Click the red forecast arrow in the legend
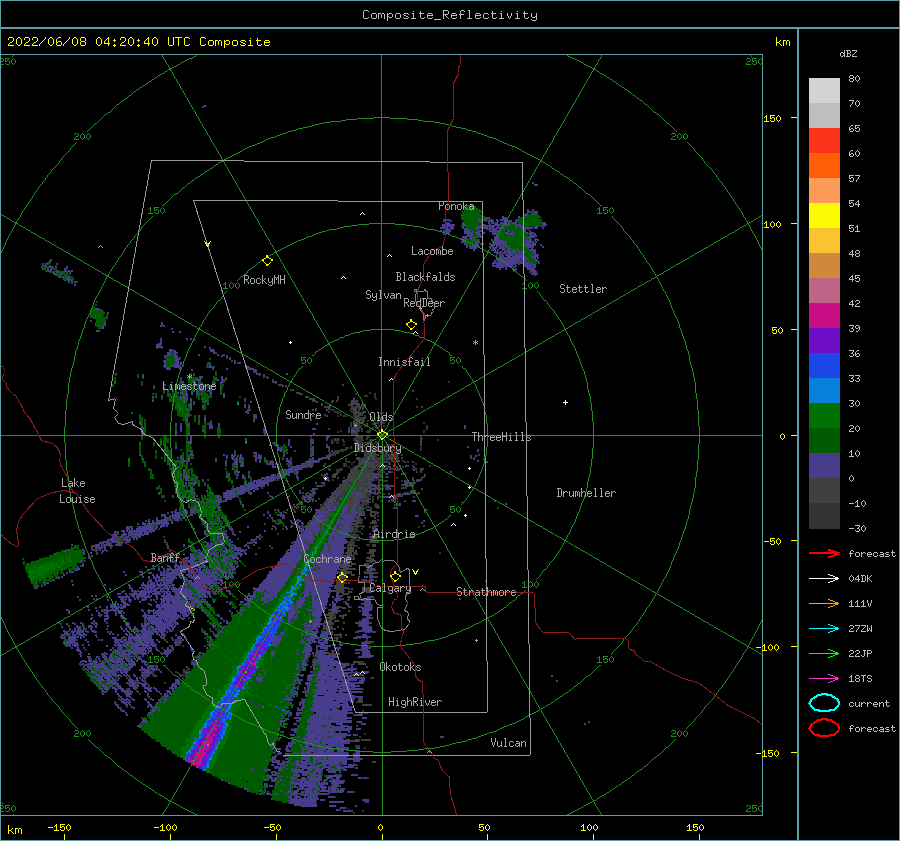Image resolution: width=900 pixels, height=841 pixels. pyautogui.click(x=824, y=553)
